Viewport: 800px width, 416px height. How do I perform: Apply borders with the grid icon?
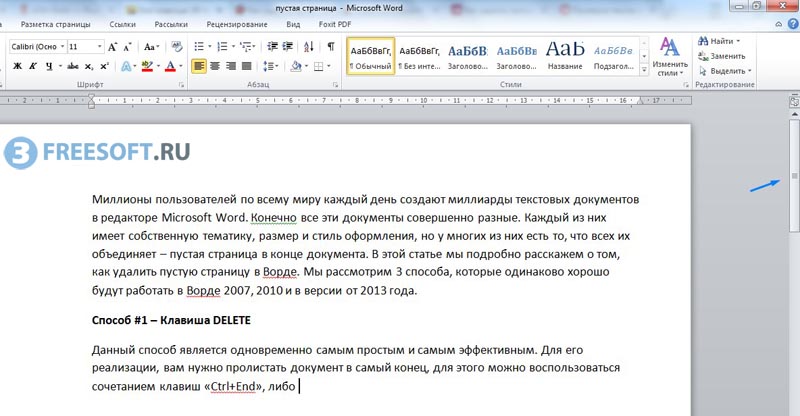tap(319, 66)
